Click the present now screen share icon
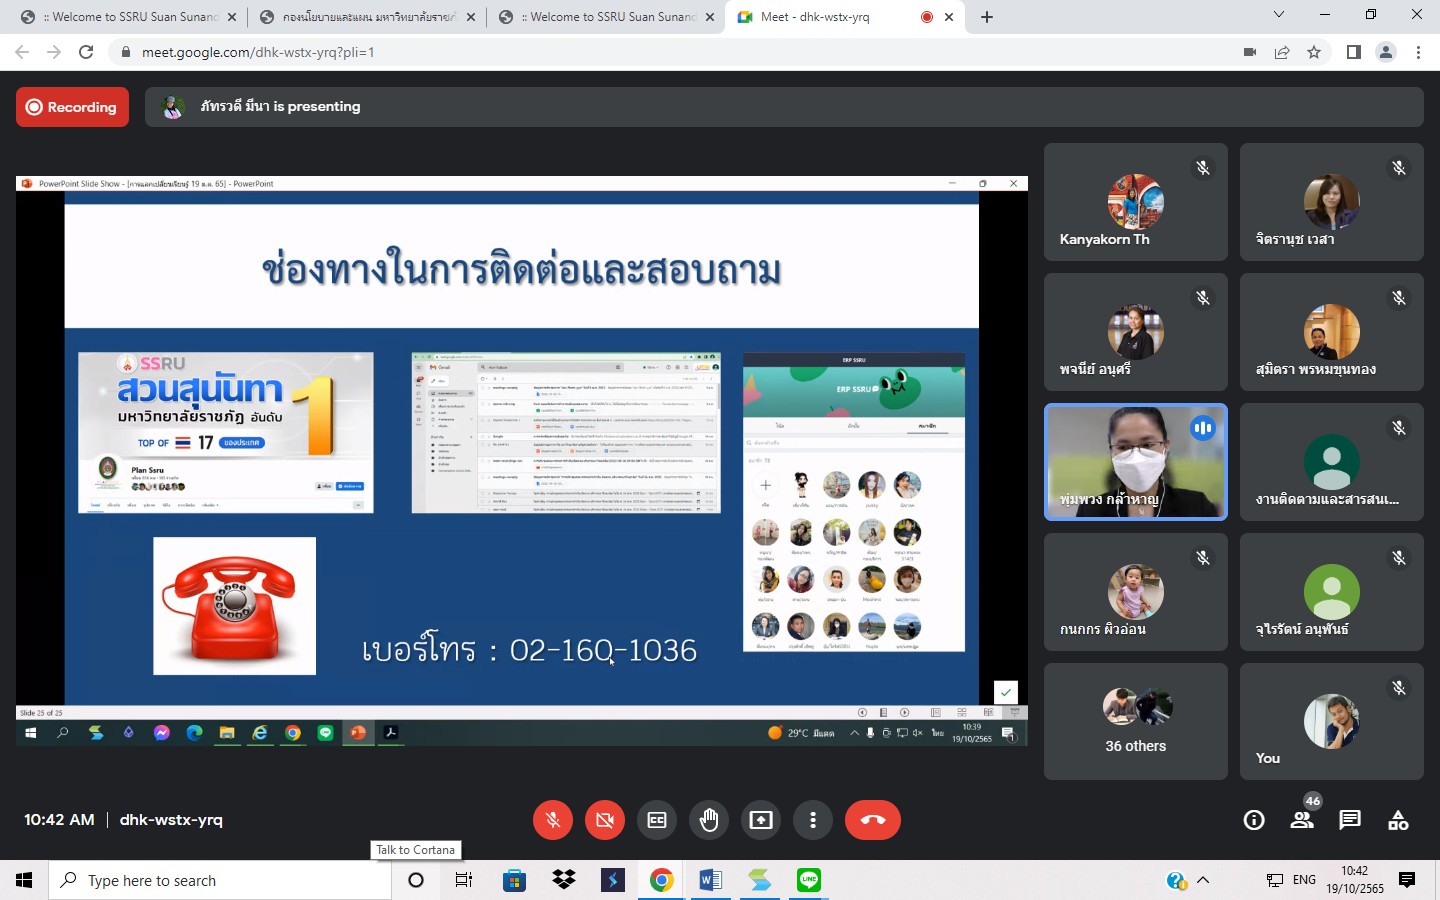 tap(761, 820)
